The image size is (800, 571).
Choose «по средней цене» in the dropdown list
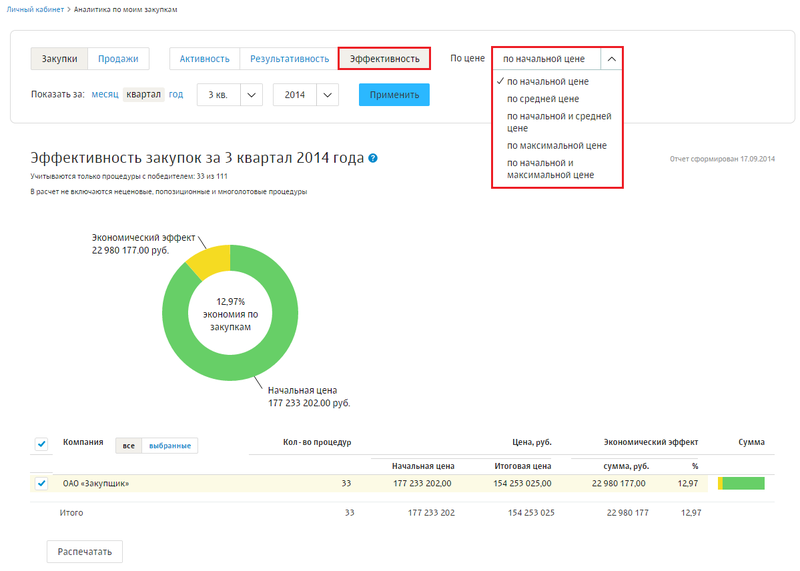pos(543,99)
